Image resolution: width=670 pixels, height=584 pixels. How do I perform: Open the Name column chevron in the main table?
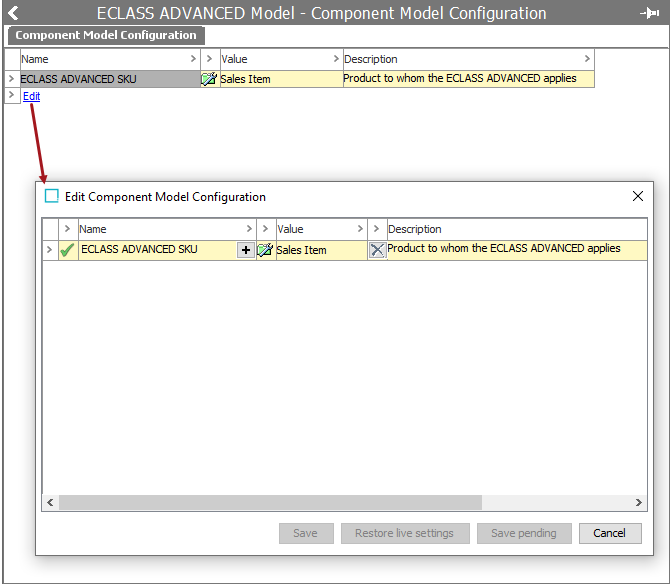193,59
